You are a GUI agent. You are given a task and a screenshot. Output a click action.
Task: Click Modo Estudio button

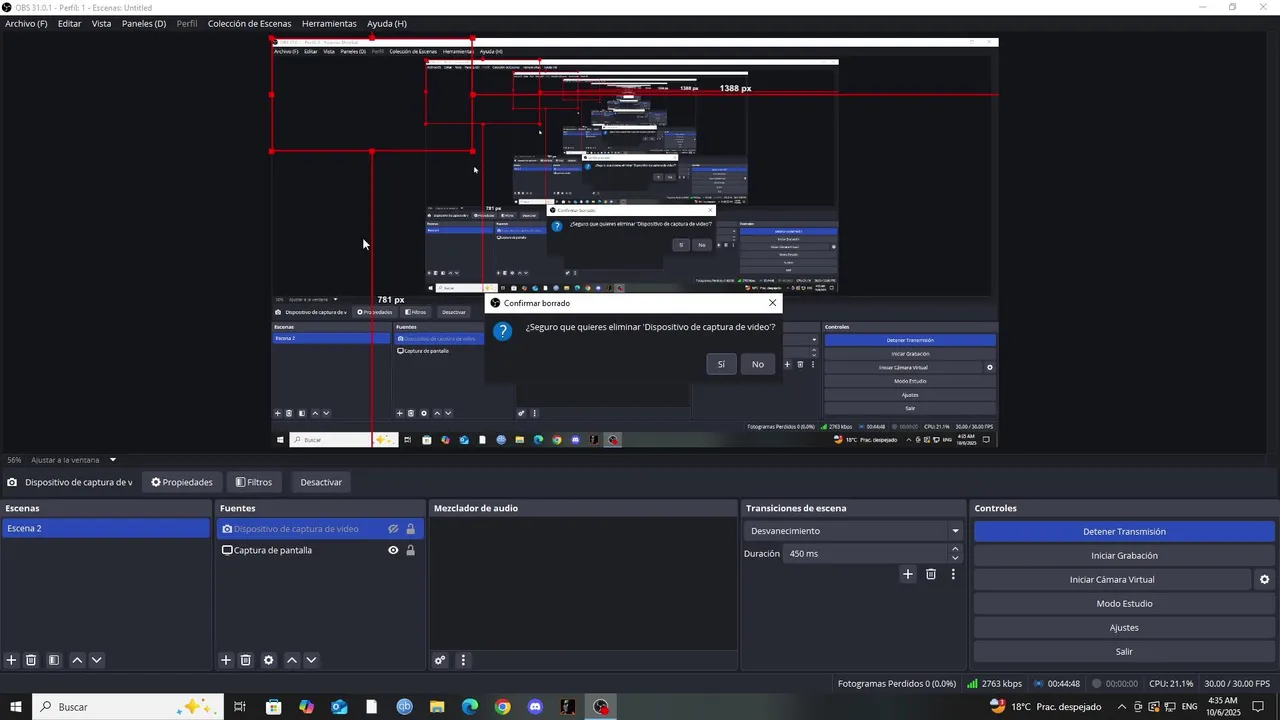pyautogui.click(x=1124, y=603)
